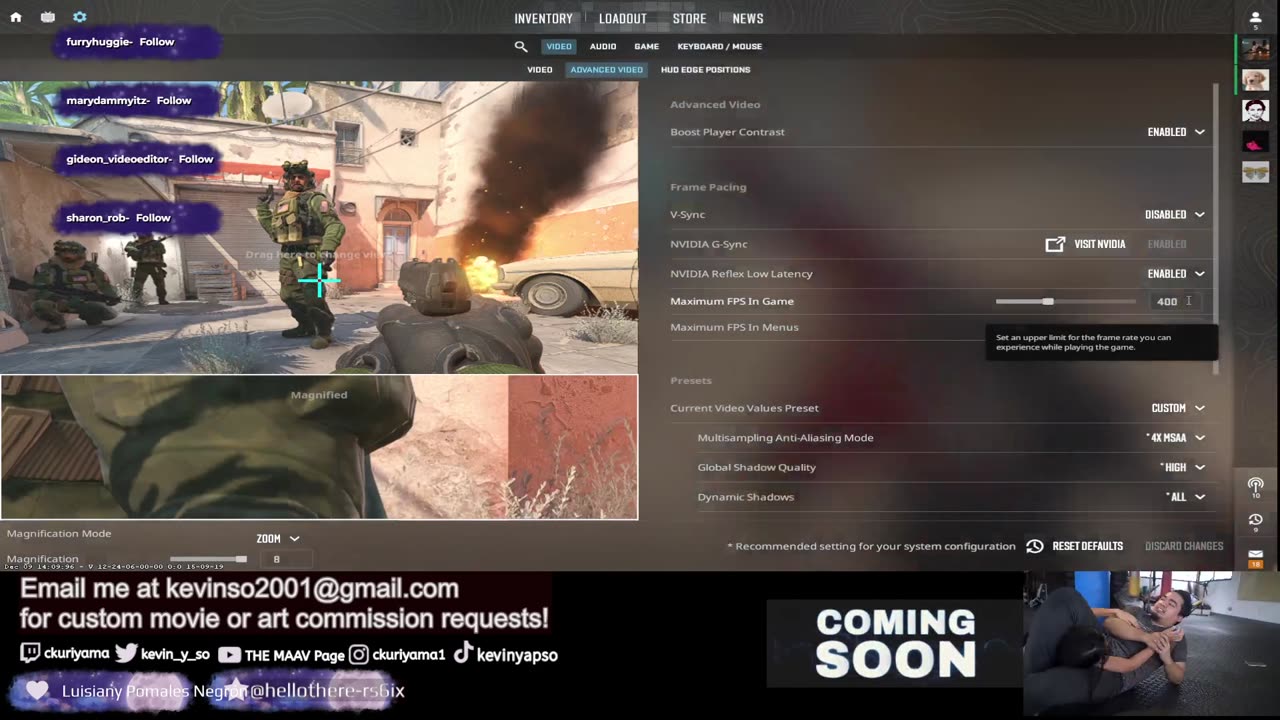Open recent teammates clock icon
Viewport: 1280px width, 720px height.
point(1256,520)
